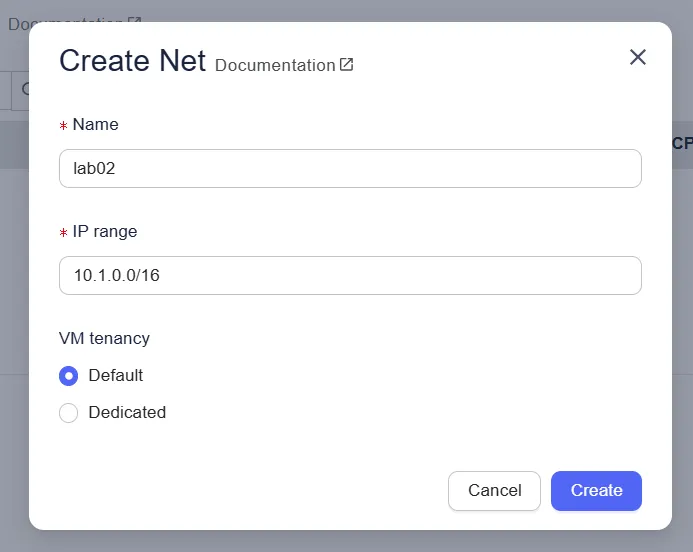Click the IP range field with 10.1.0.0/16
Screen dimensions: 693x552
click(x=350, y=275)
